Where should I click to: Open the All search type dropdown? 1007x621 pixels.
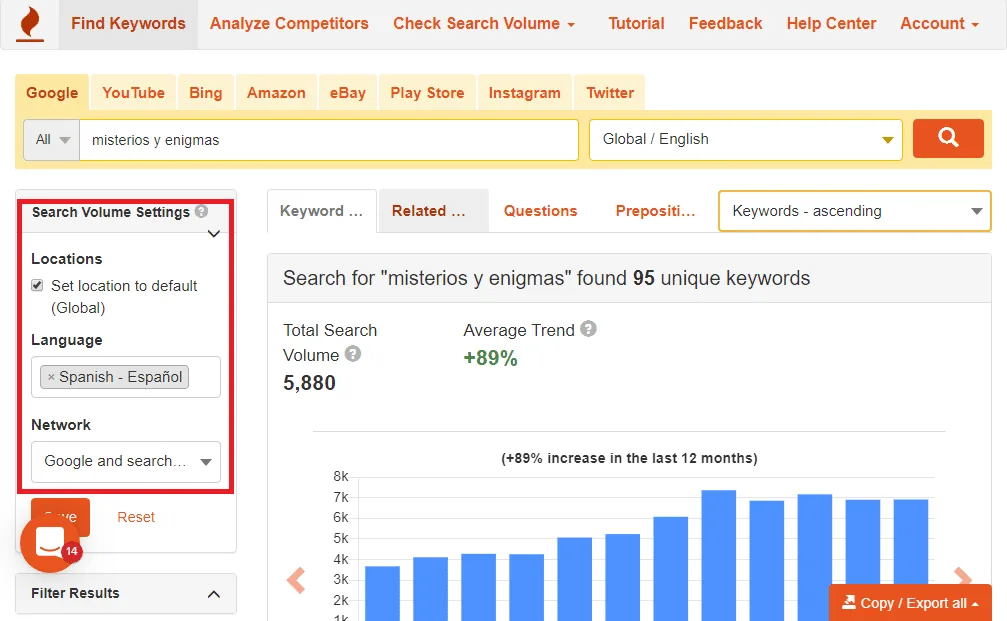click(52, 139)
